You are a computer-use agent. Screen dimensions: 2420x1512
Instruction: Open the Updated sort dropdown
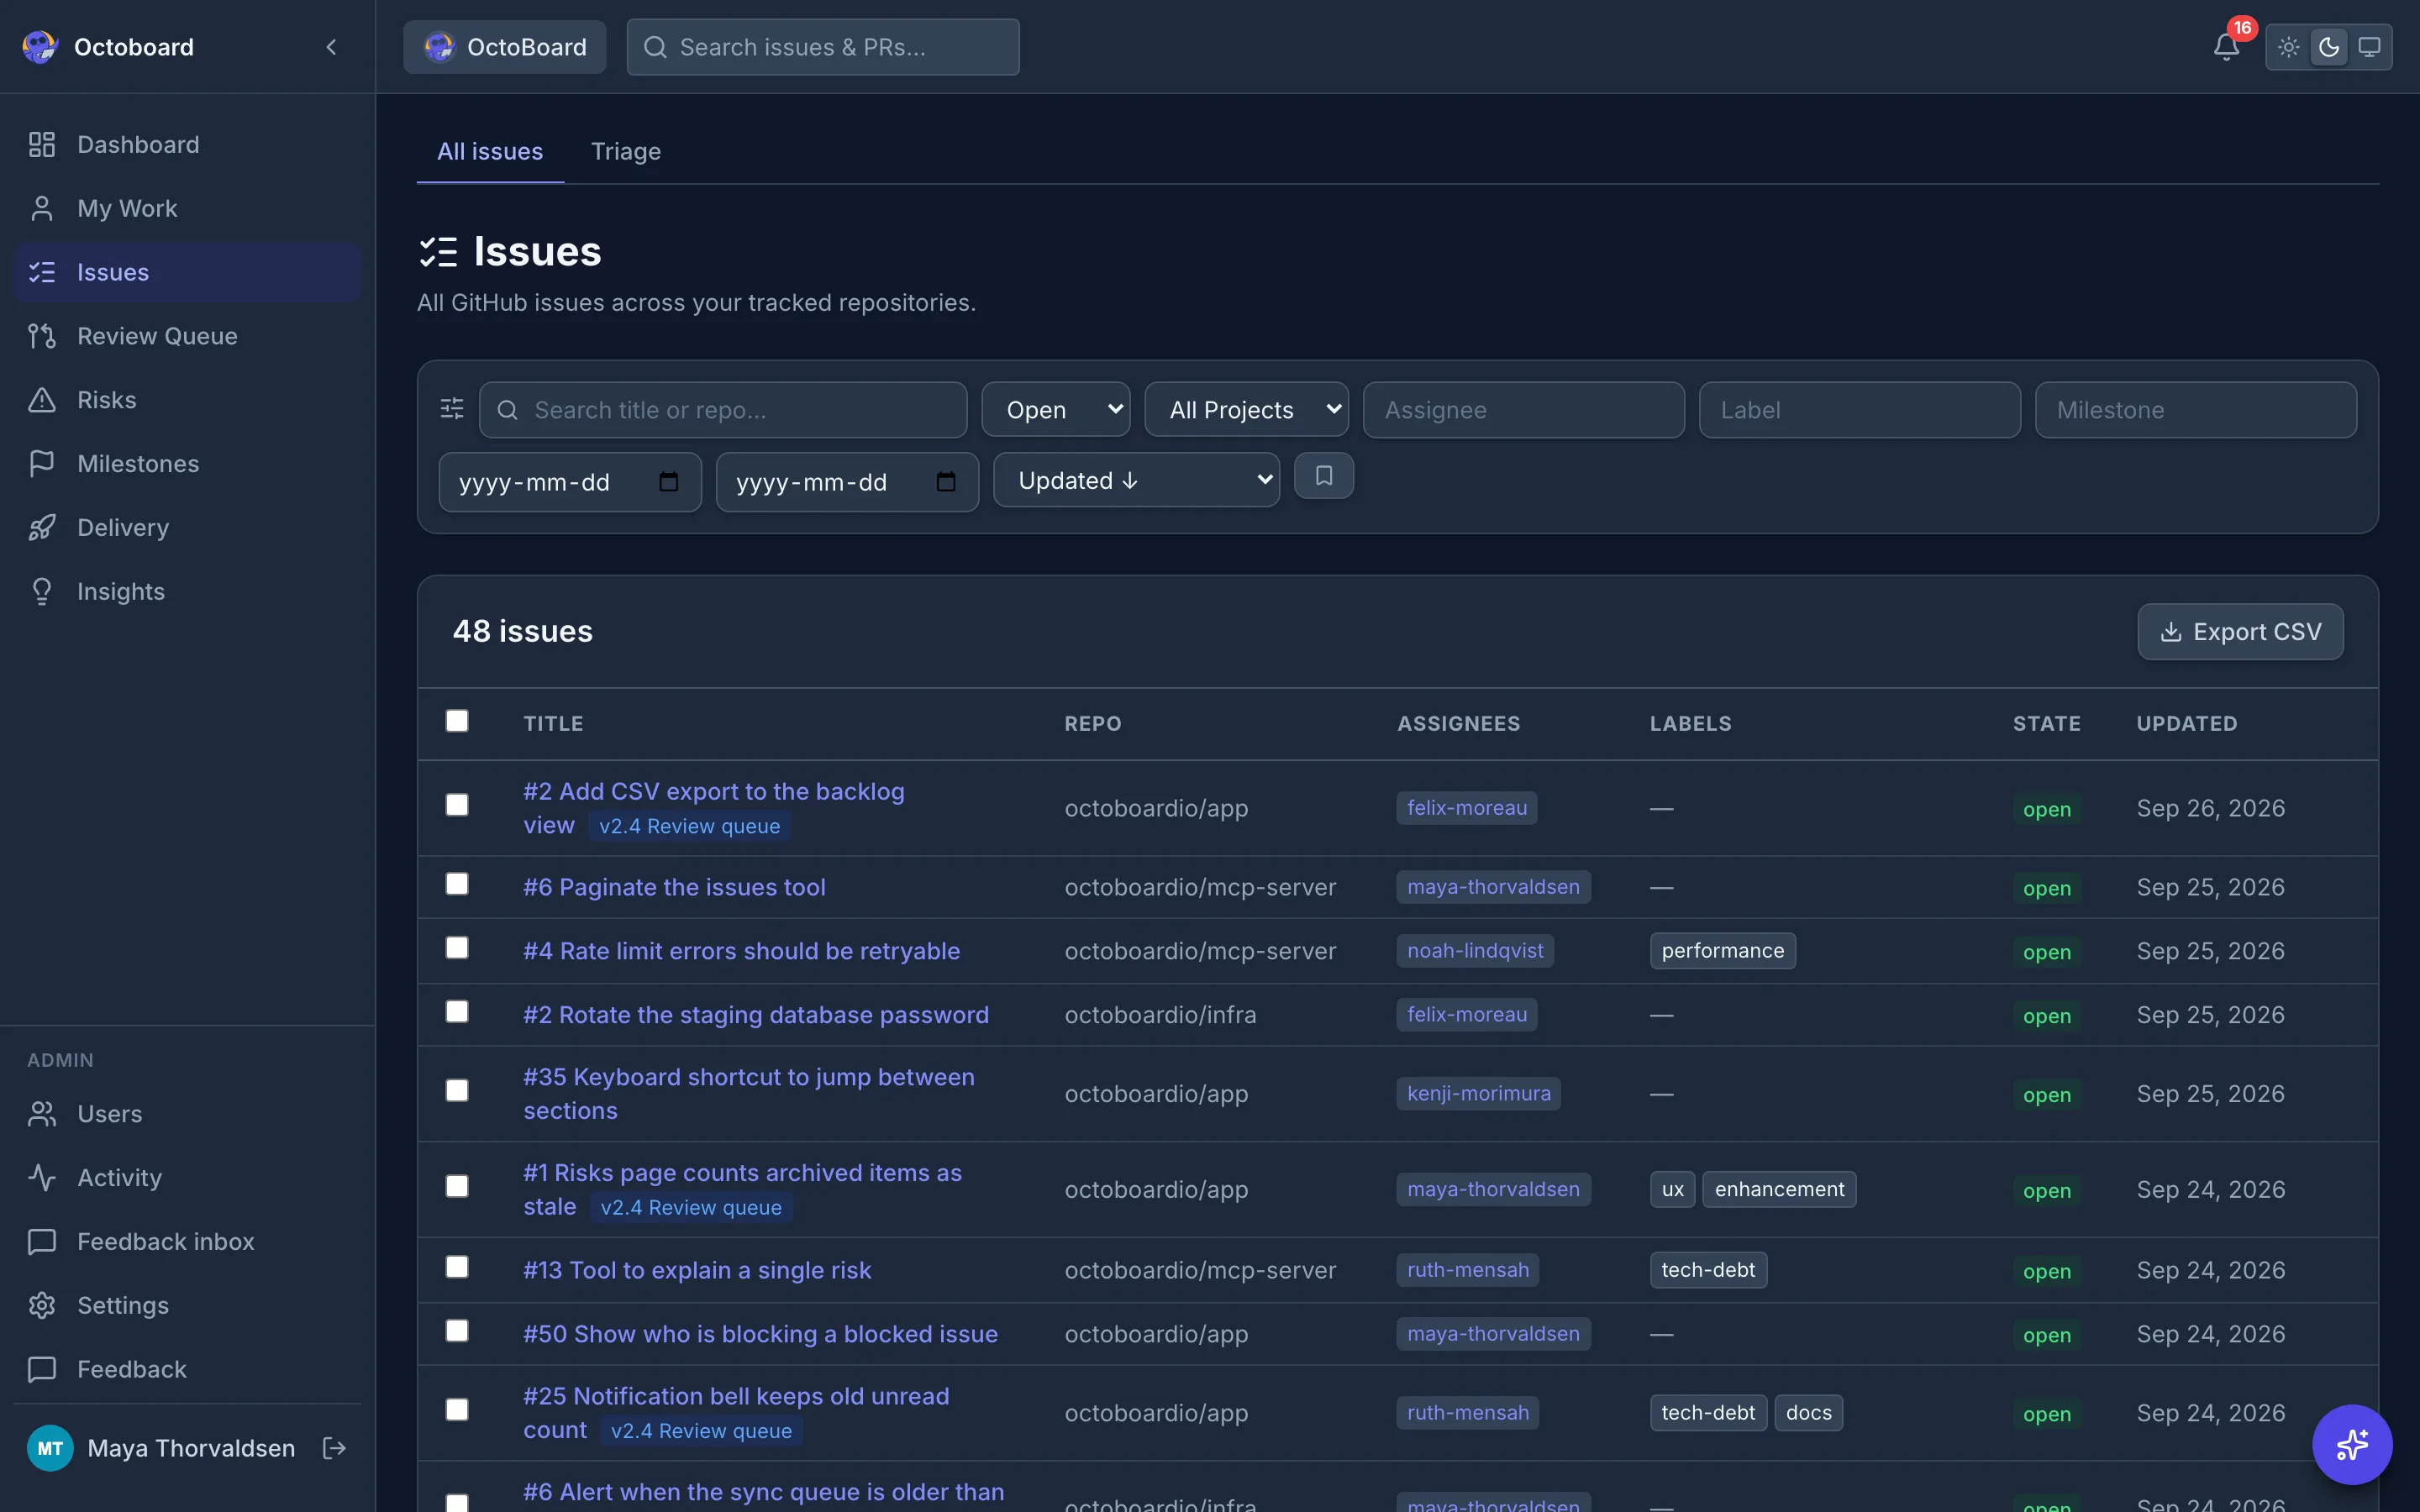(x=1136, y=481)
